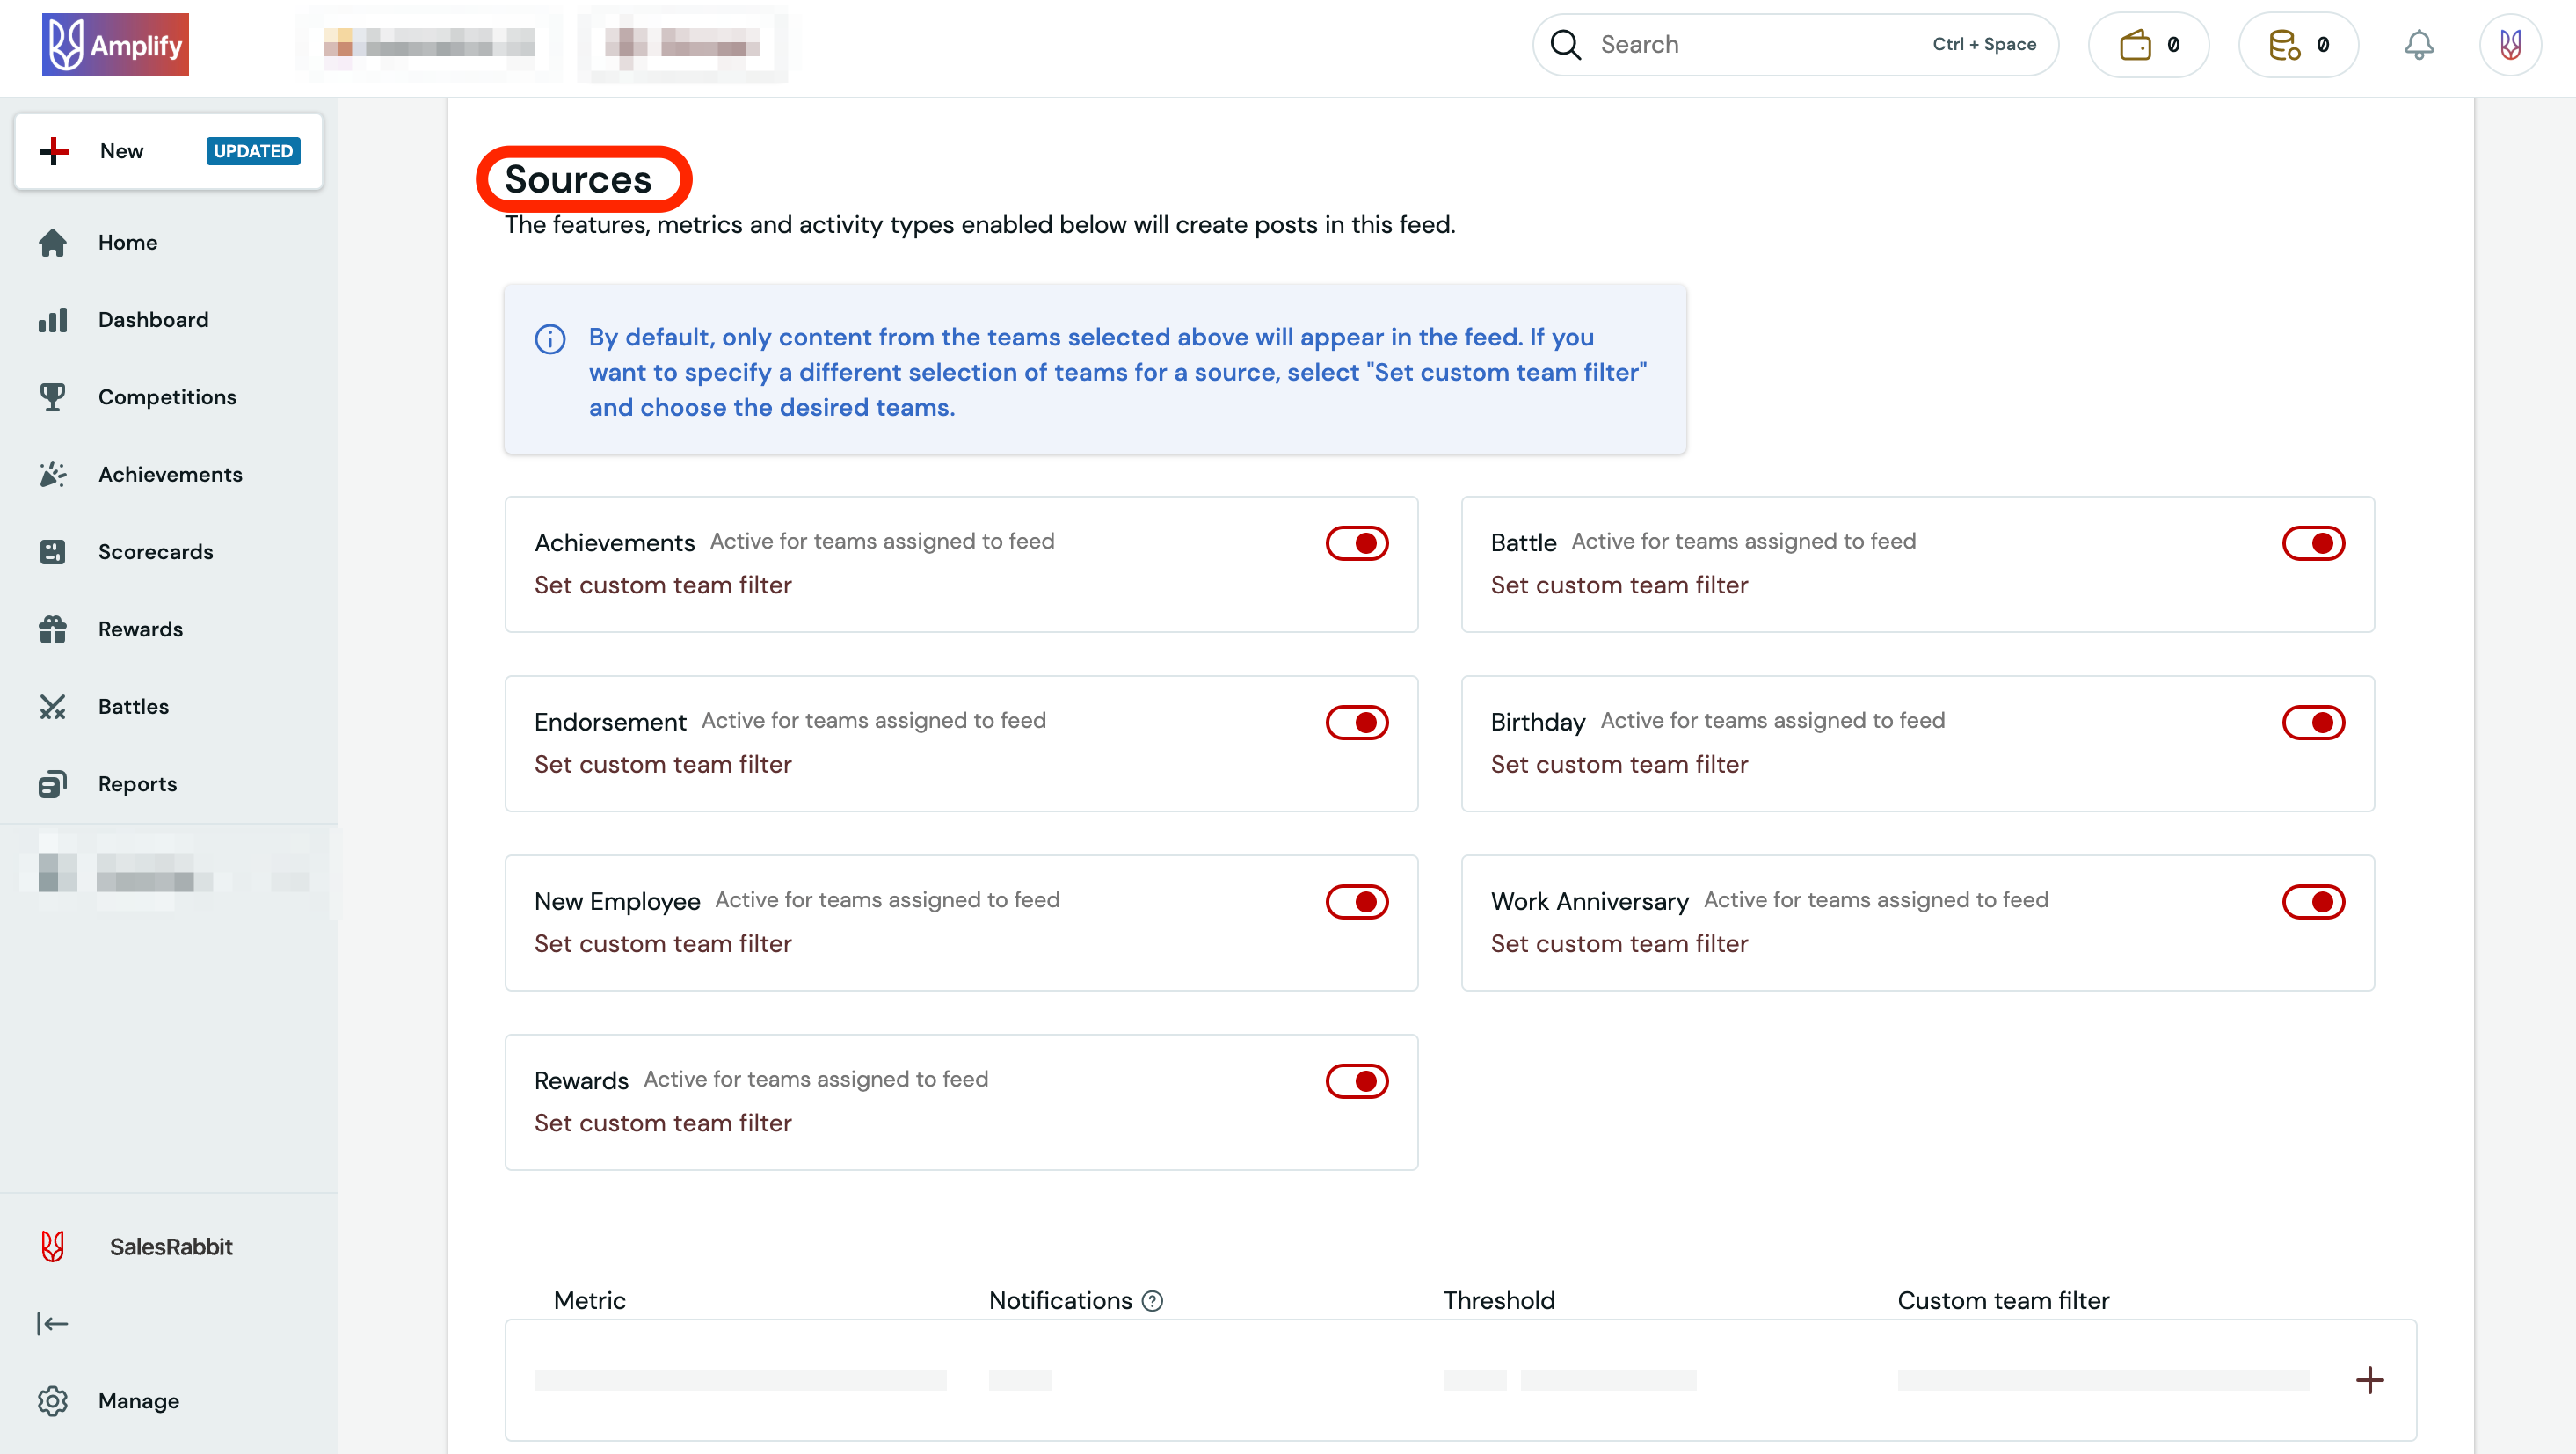Viewport: 2576px width, 1454px height.
Task: Click the user profile avatar icon
Action: click(2509, 45)
